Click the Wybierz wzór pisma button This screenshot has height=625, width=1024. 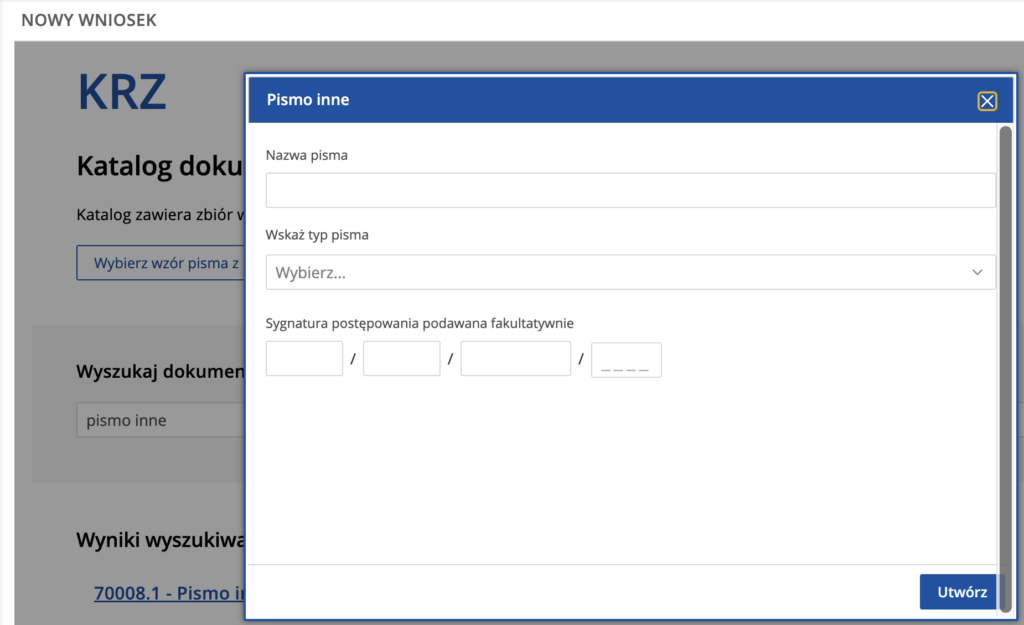160,263
